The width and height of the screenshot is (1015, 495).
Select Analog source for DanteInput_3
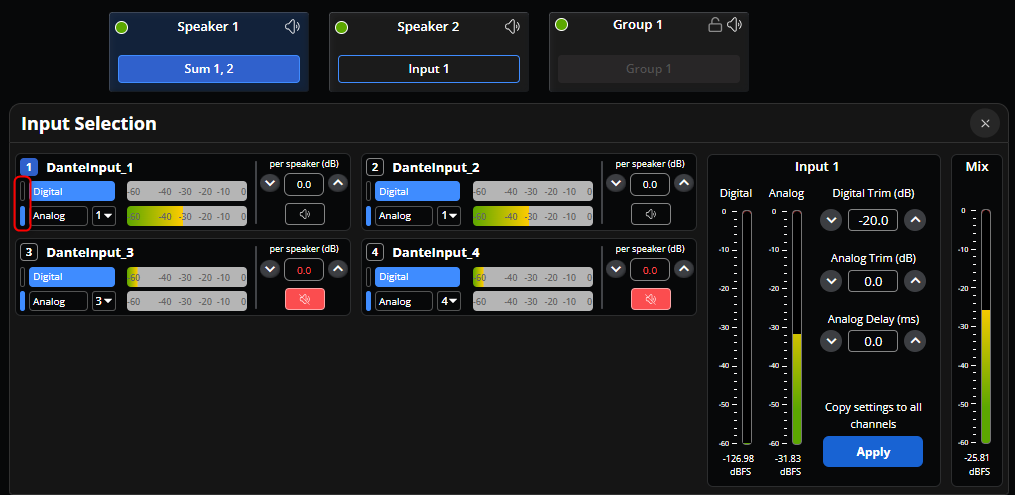tap(58, 301)
